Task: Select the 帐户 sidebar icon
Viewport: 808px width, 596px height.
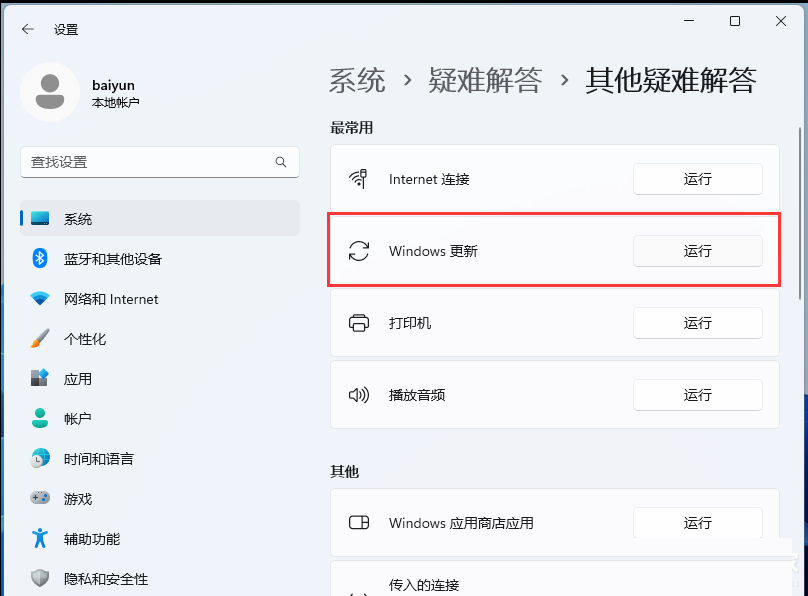Action: [38, 418]
